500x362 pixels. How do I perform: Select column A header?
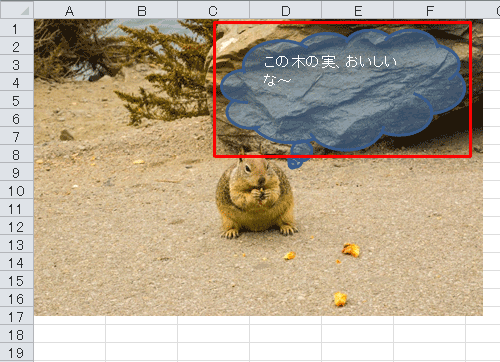point(70,10)
